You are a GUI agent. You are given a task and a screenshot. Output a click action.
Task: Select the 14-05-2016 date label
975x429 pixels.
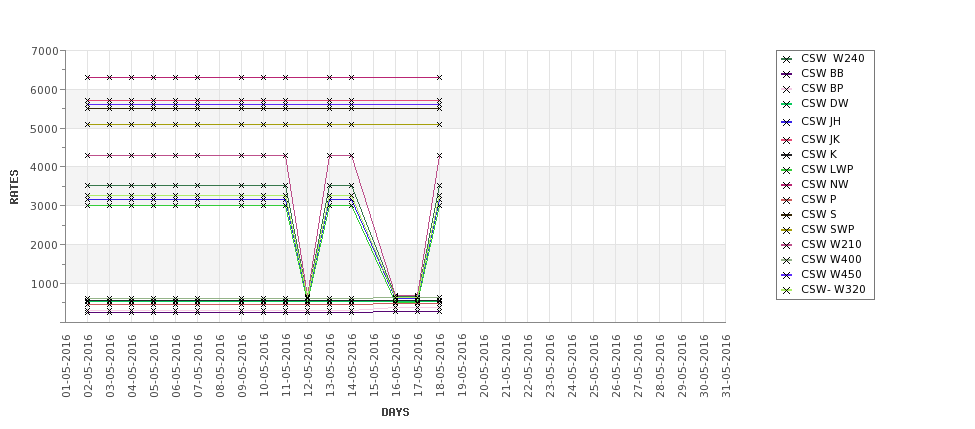coord(352,366)
